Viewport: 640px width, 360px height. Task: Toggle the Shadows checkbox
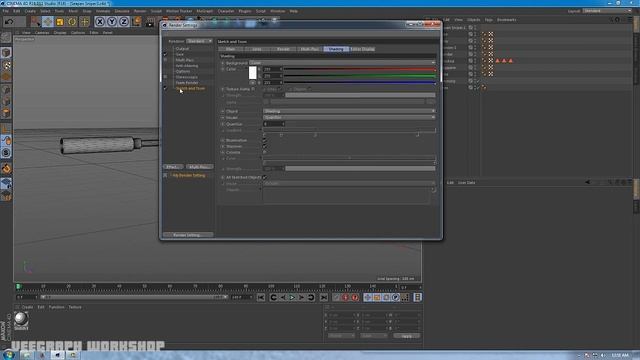(265, 147)
